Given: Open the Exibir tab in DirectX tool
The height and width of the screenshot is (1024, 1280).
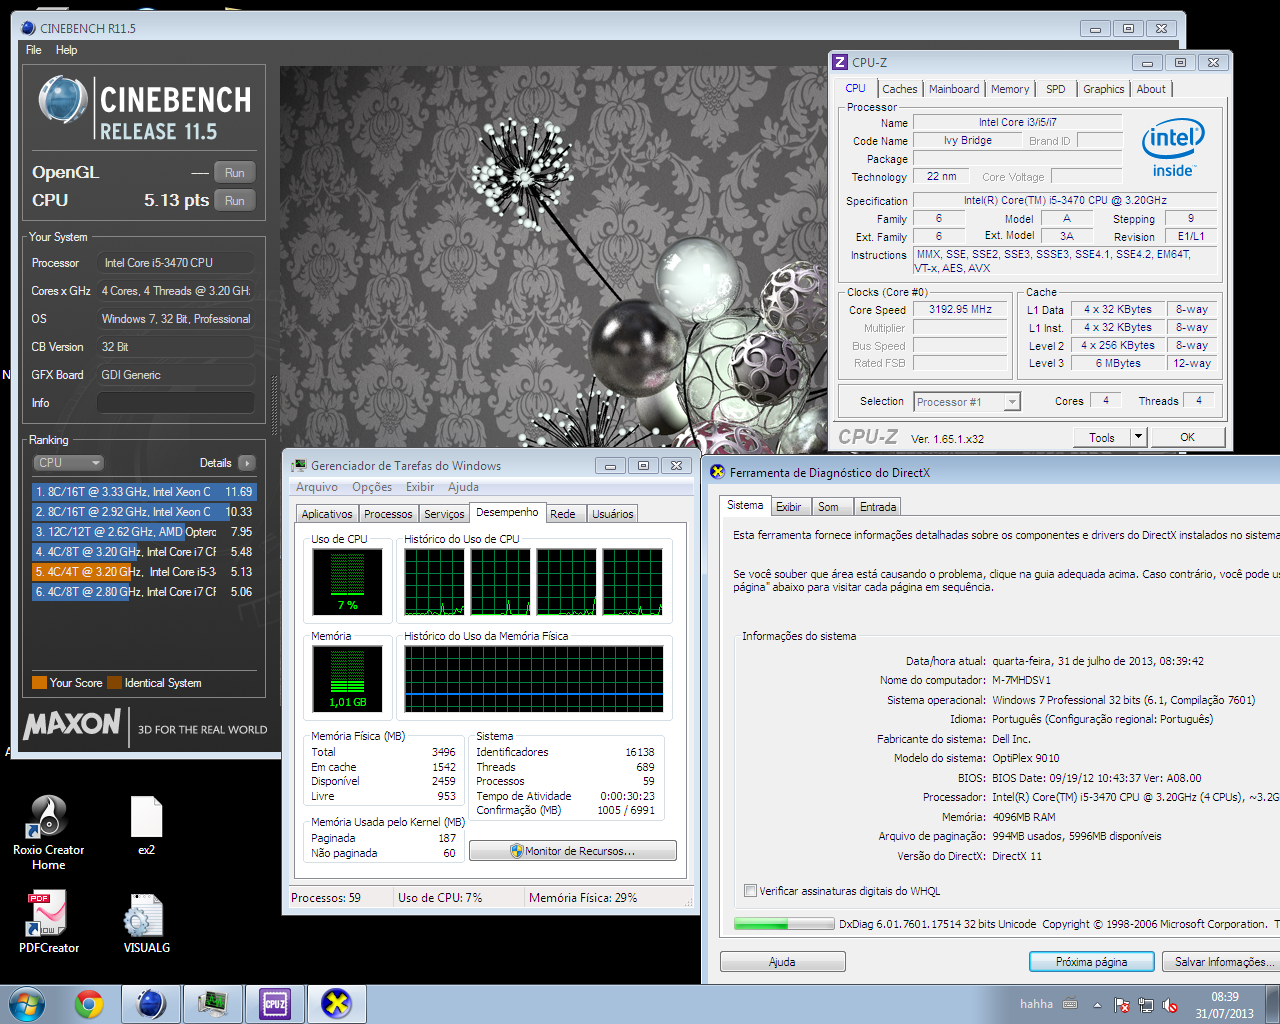Looking at the screenshot, I should 789,507.
